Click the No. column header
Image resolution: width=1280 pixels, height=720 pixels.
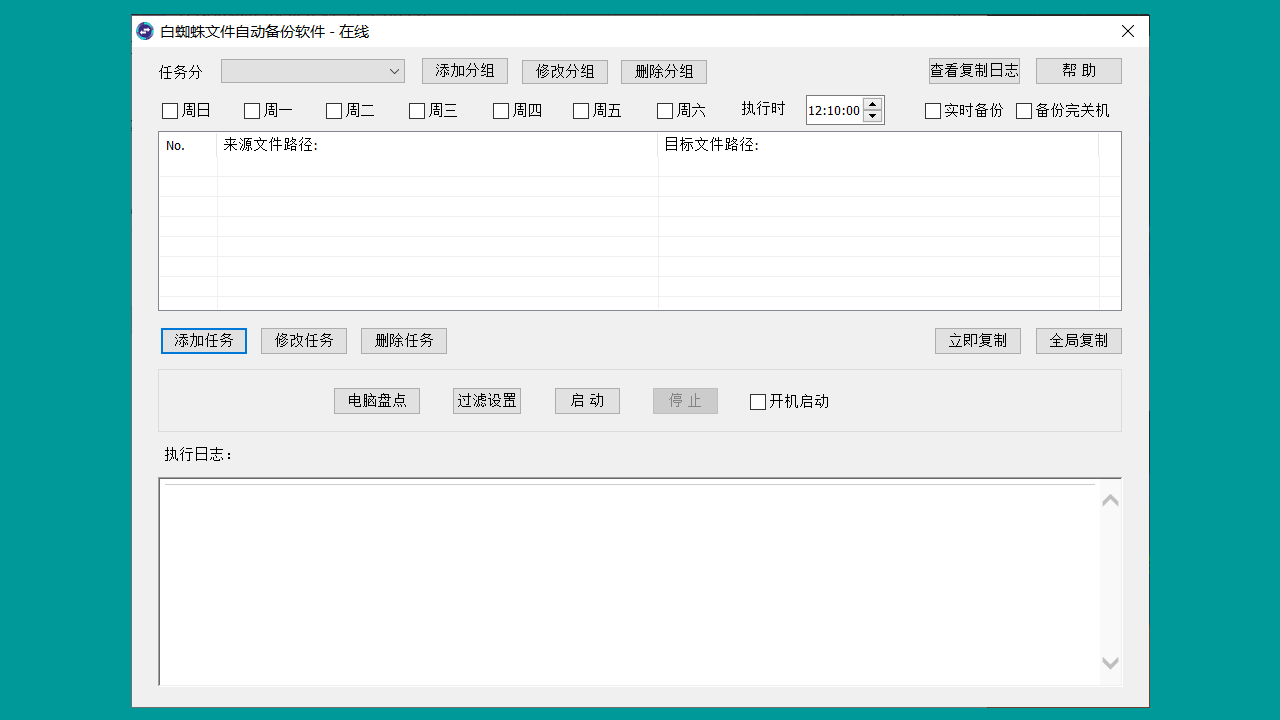(x=188, y=145)
